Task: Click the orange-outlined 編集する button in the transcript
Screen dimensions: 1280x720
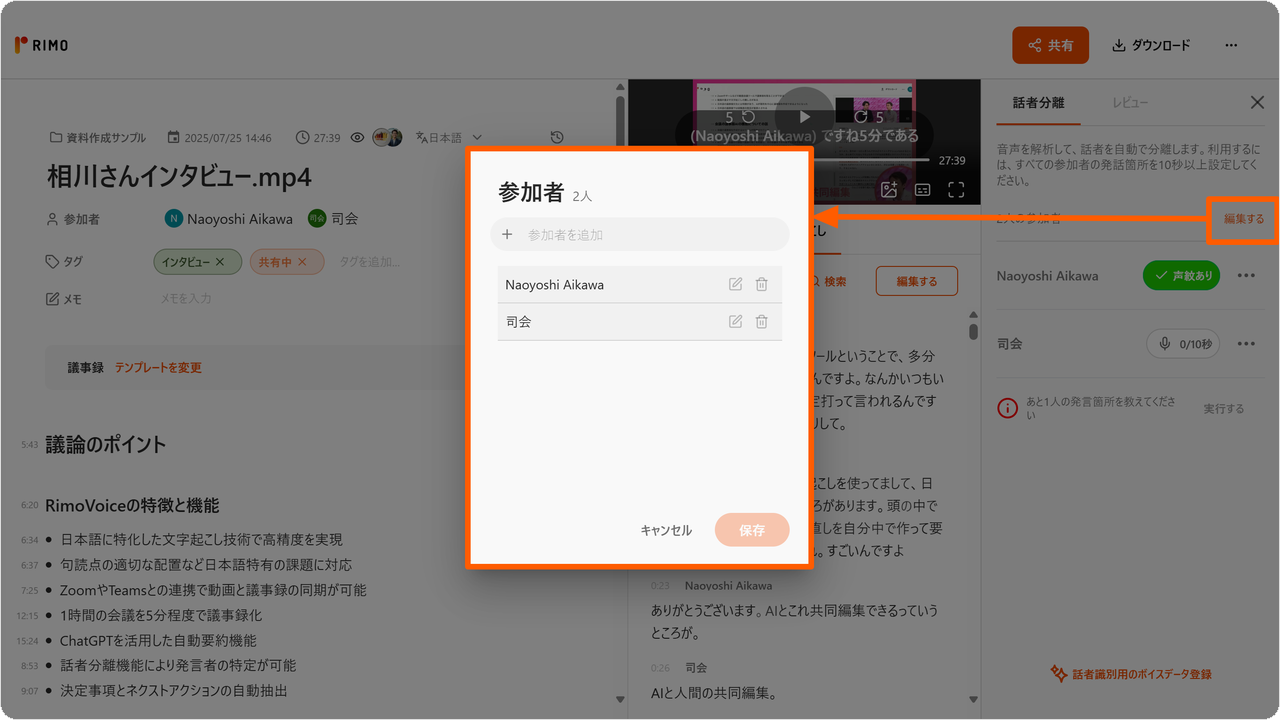Action: (x=916, y=281)
